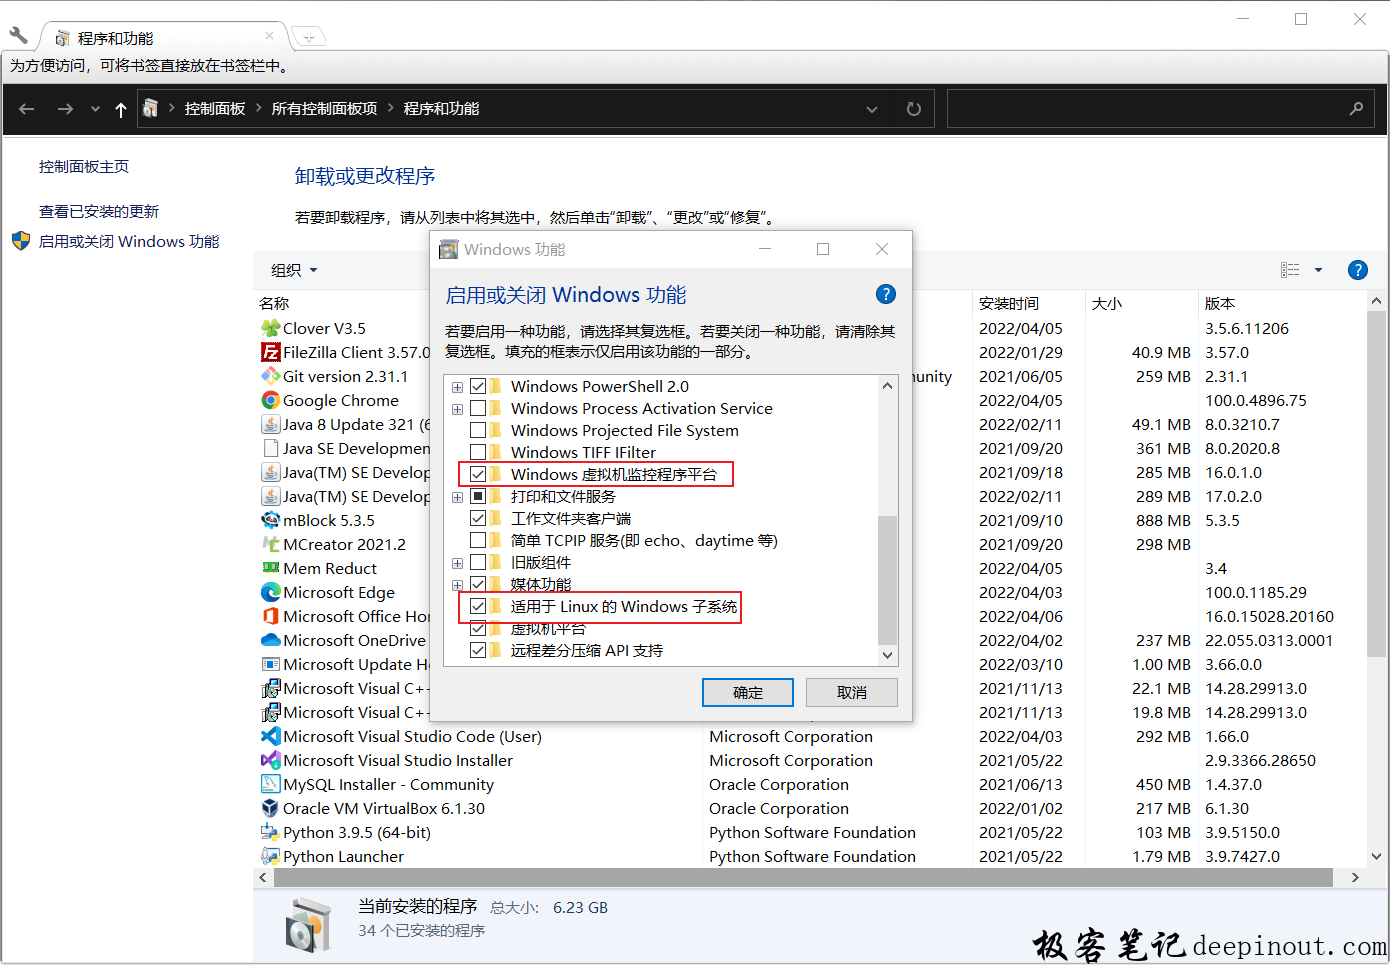Click the Microsoft Edge icon

pyautogui.click(x=270, y=592)
